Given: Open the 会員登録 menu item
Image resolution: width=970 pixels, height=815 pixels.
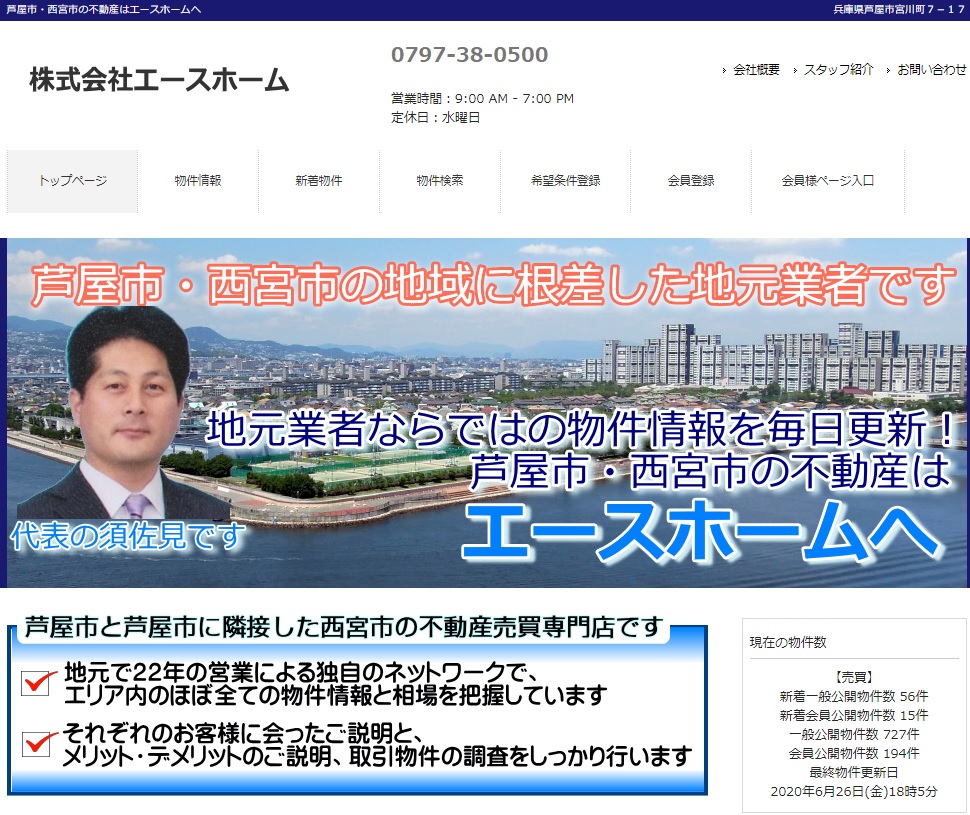Looking at the screenshot, I should (x=691, y=181).
